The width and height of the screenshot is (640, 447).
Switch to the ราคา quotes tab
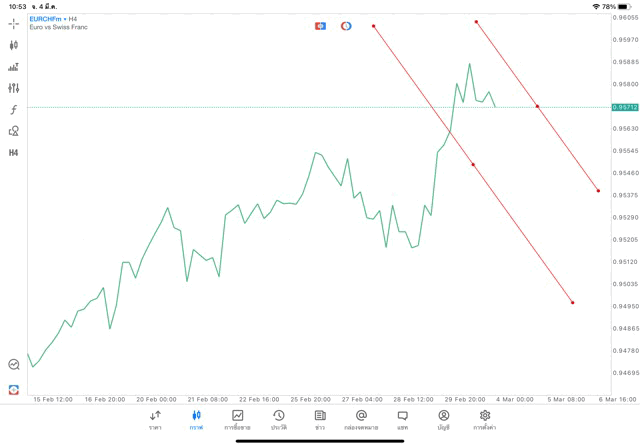click(155, 420)
